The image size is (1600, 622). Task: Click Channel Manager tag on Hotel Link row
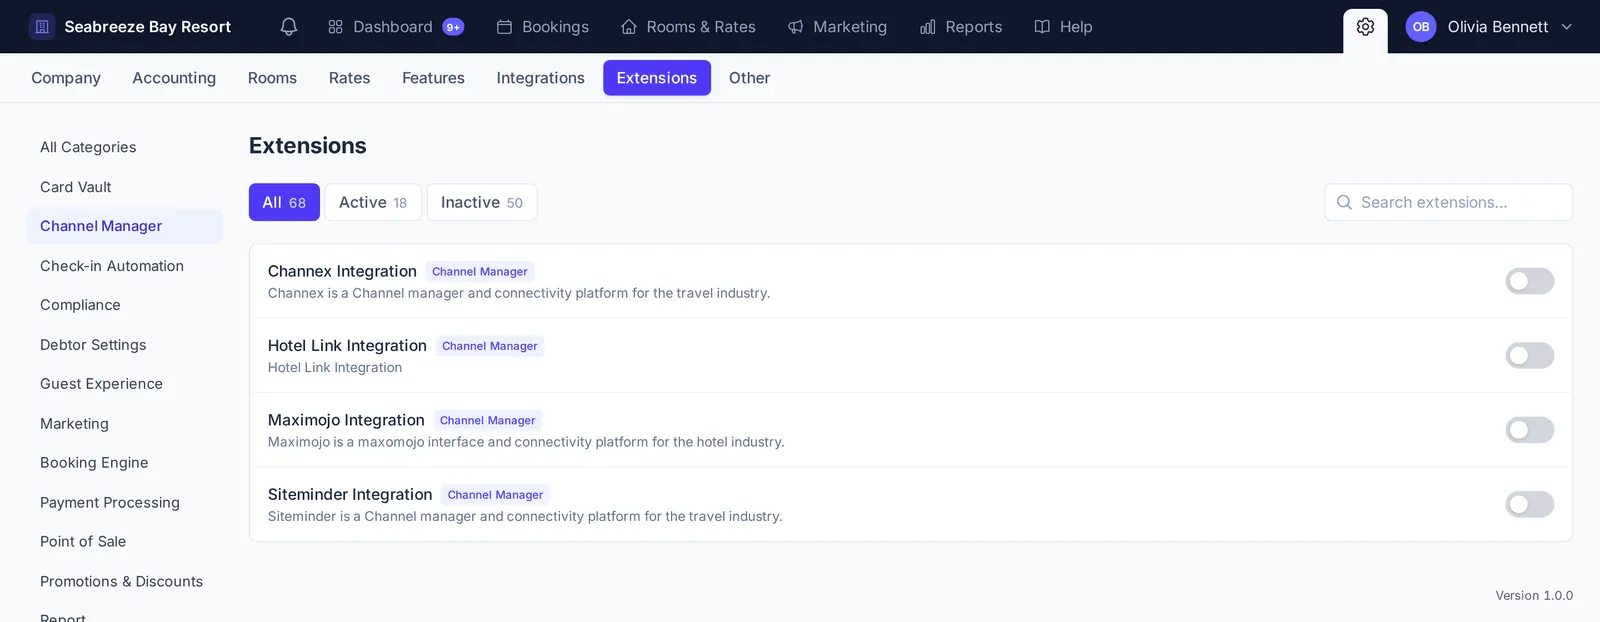pyautogui.click(x=490, y=346)
